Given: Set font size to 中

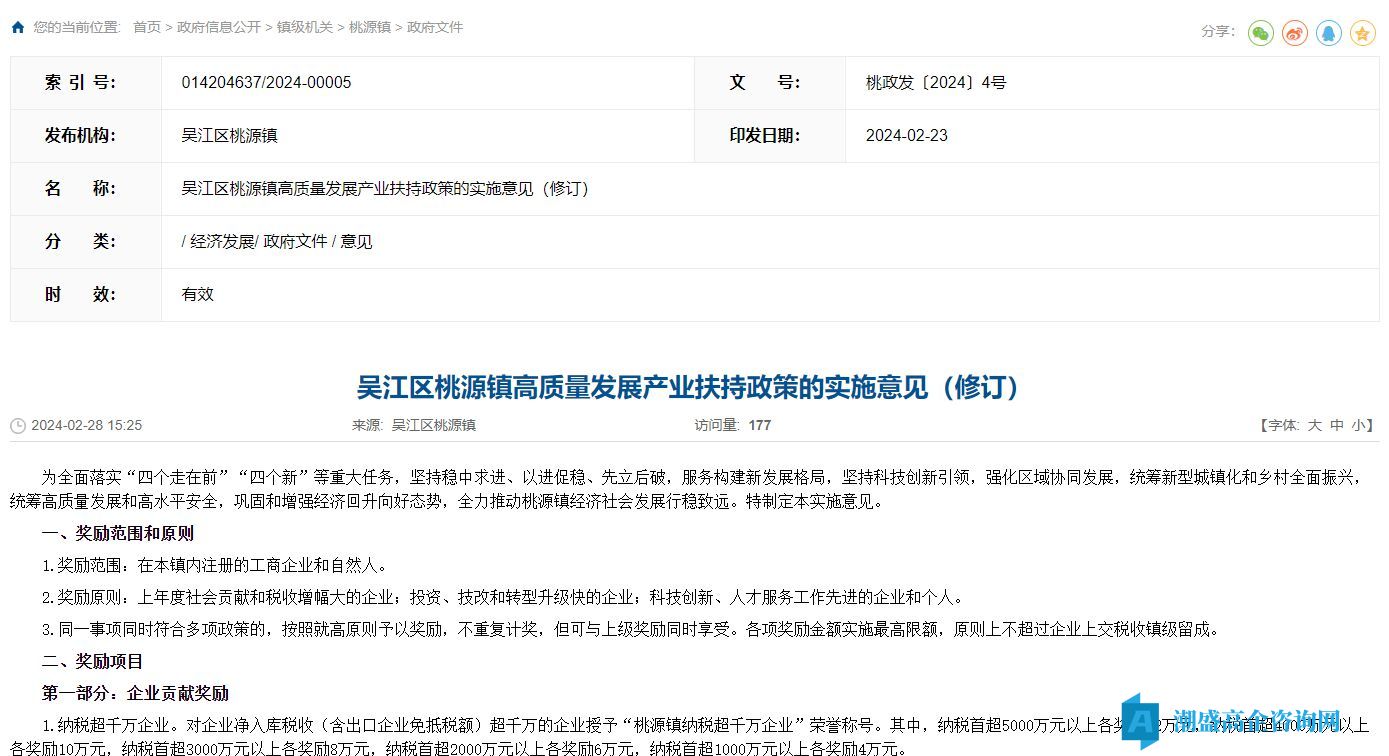Looking at the screenshot, I should pos(1337,425).
